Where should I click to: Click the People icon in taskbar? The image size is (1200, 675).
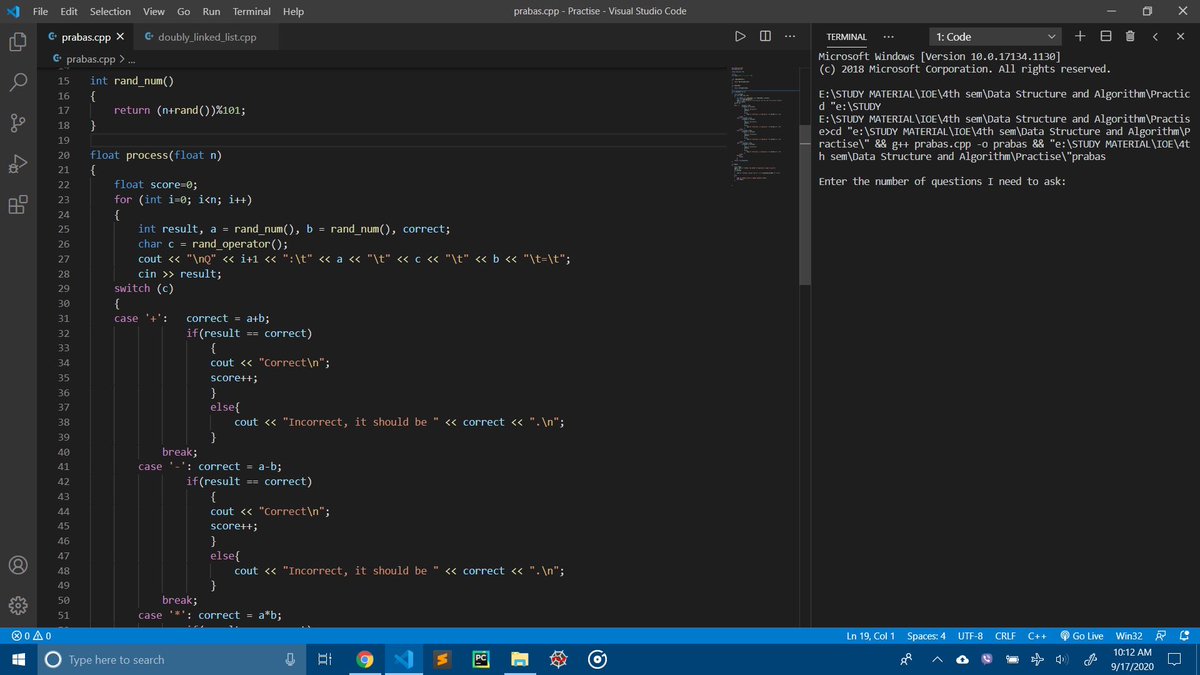[x=906, y=660]
